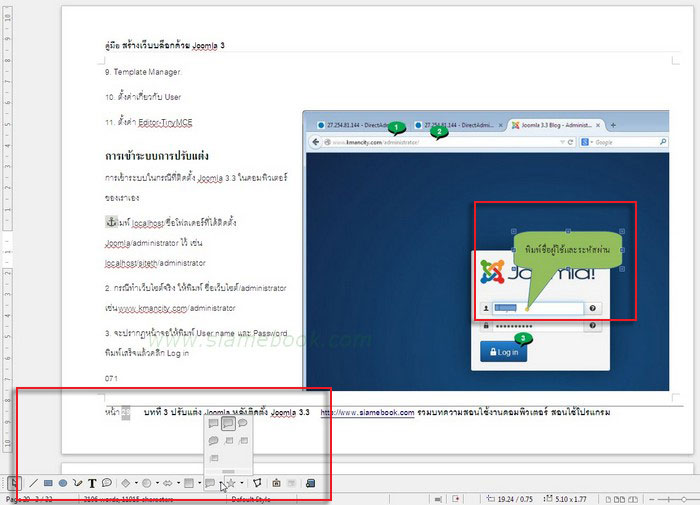
Task: Open the Callouts dropdown arrow
Action: click(221, 483)
